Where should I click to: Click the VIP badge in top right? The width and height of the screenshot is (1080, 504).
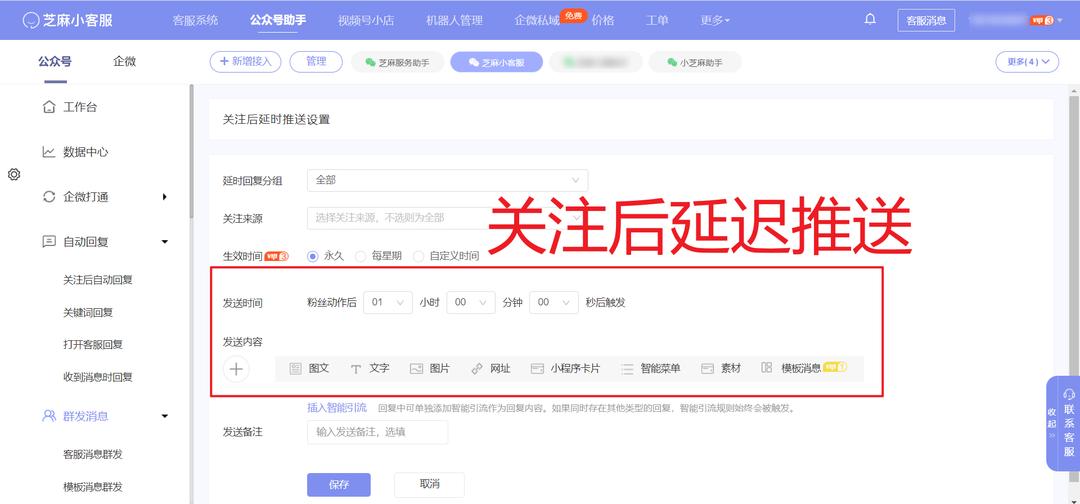(x=1041, y=20)
